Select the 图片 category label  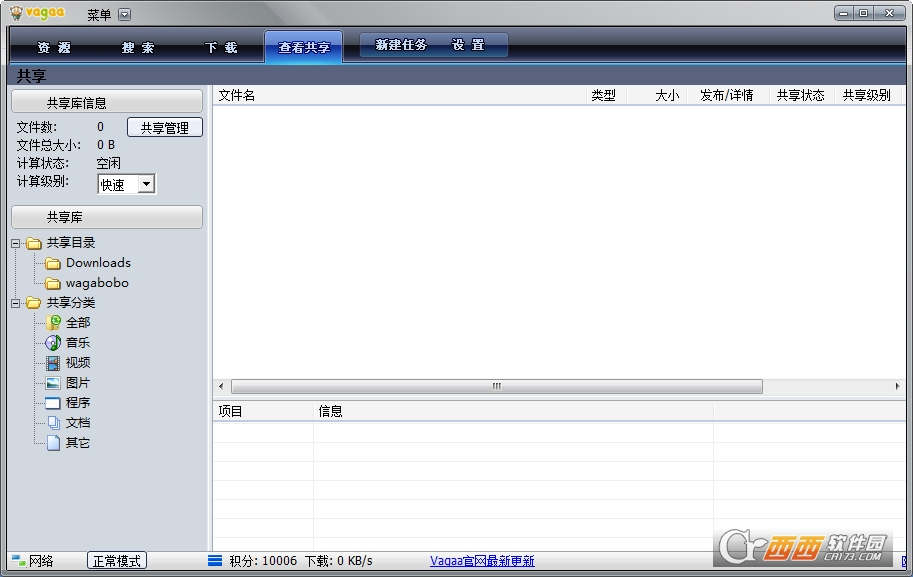tap(77, 383)
